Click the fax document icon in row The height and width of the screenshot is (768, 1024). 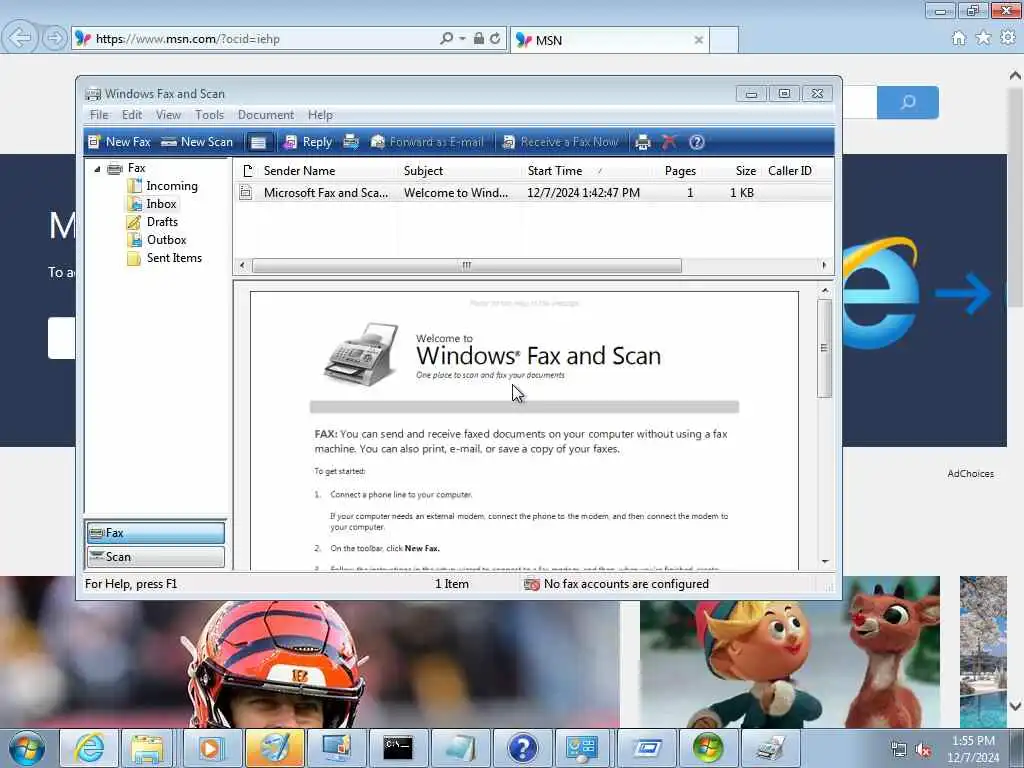tap(246, 193)
